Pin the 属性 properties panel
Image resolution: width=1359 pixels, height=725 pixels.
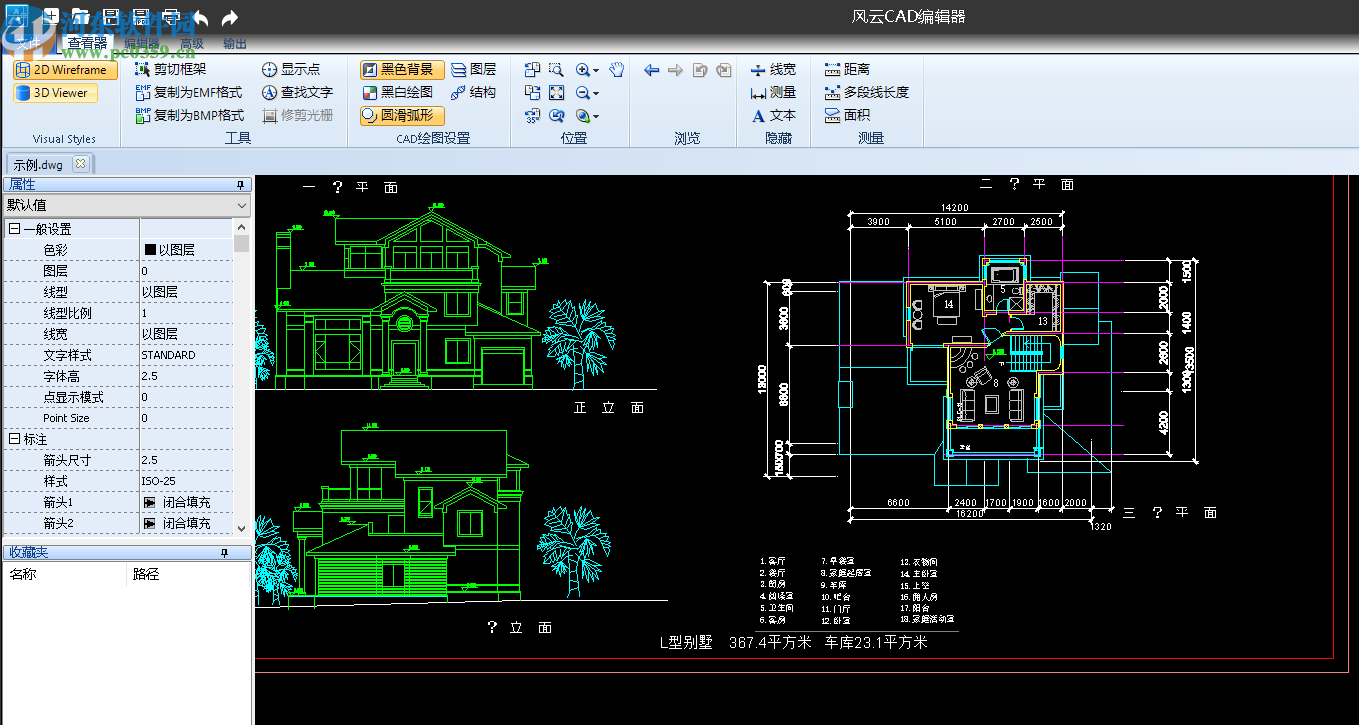pyautogui.click(x=240, y=185)
